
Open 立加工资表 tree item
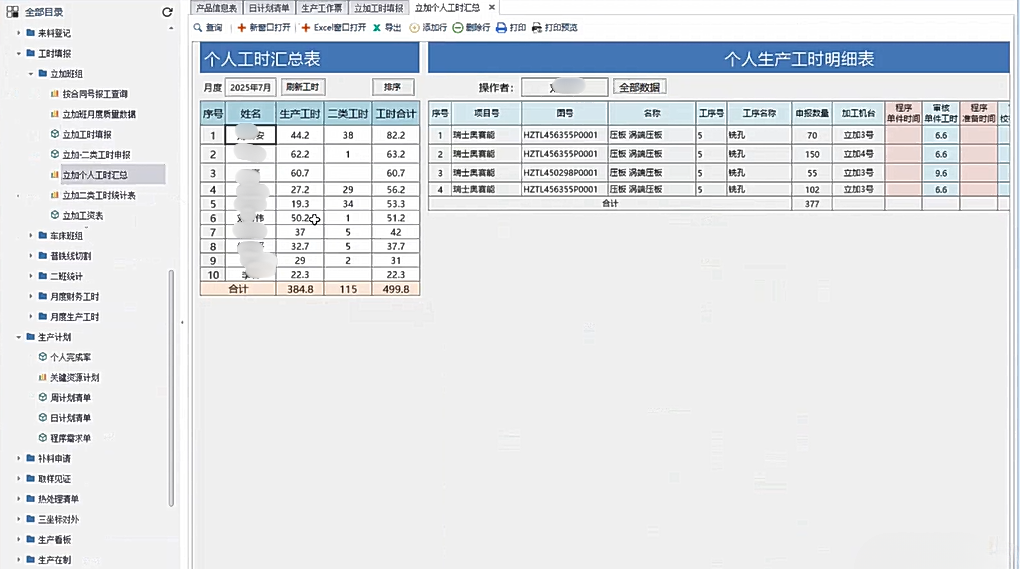83,215
